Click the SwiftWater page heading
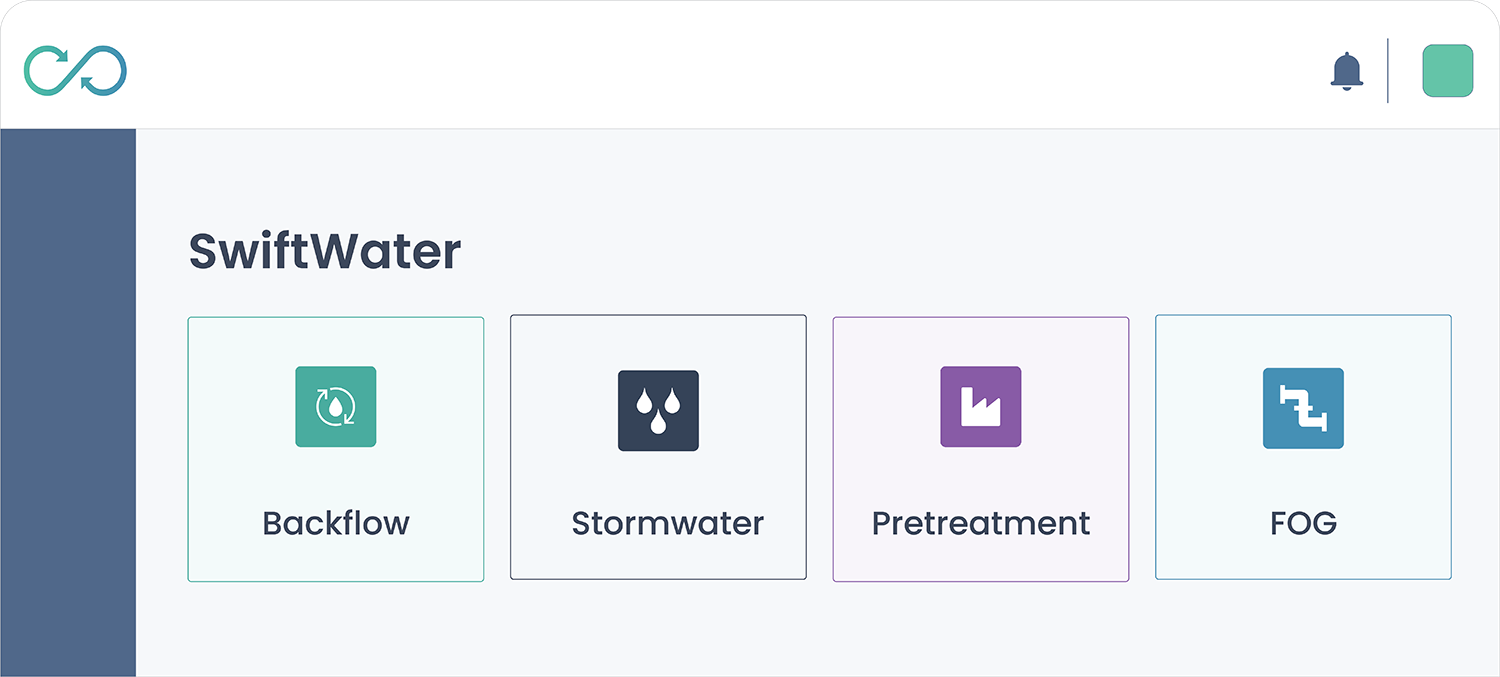The image size is (1500, 677). (325, 252)
